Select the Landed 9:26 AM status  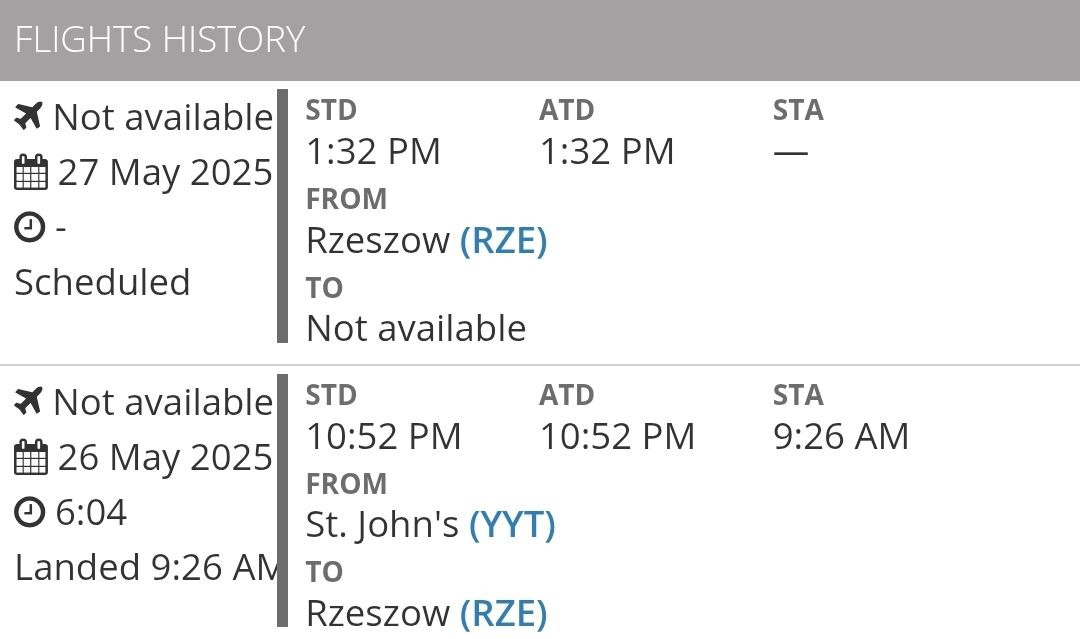(x=144, y=568)
